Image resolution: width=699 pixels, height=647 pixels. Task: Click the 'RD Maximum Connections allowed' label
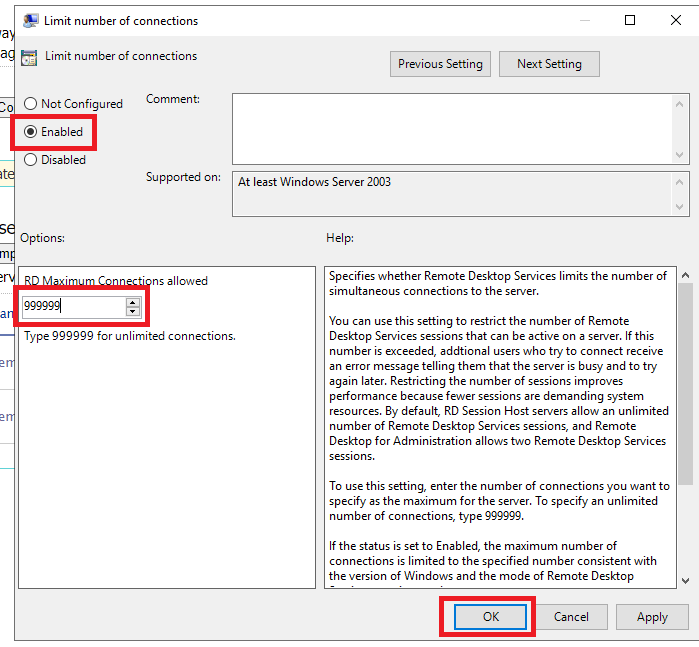116,281
